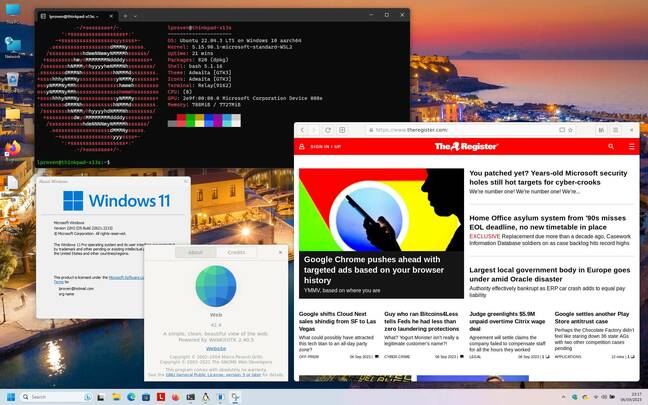Open a new tab in the Web browser

342,130
